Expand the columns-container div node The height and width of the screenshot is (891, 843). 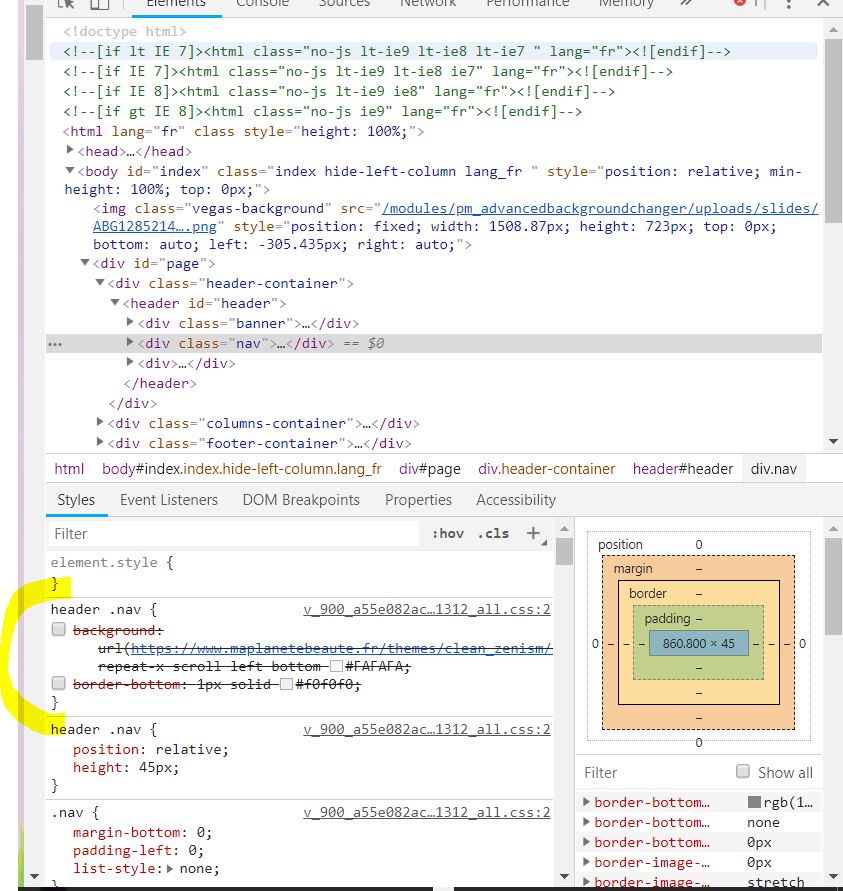point(100,422)
